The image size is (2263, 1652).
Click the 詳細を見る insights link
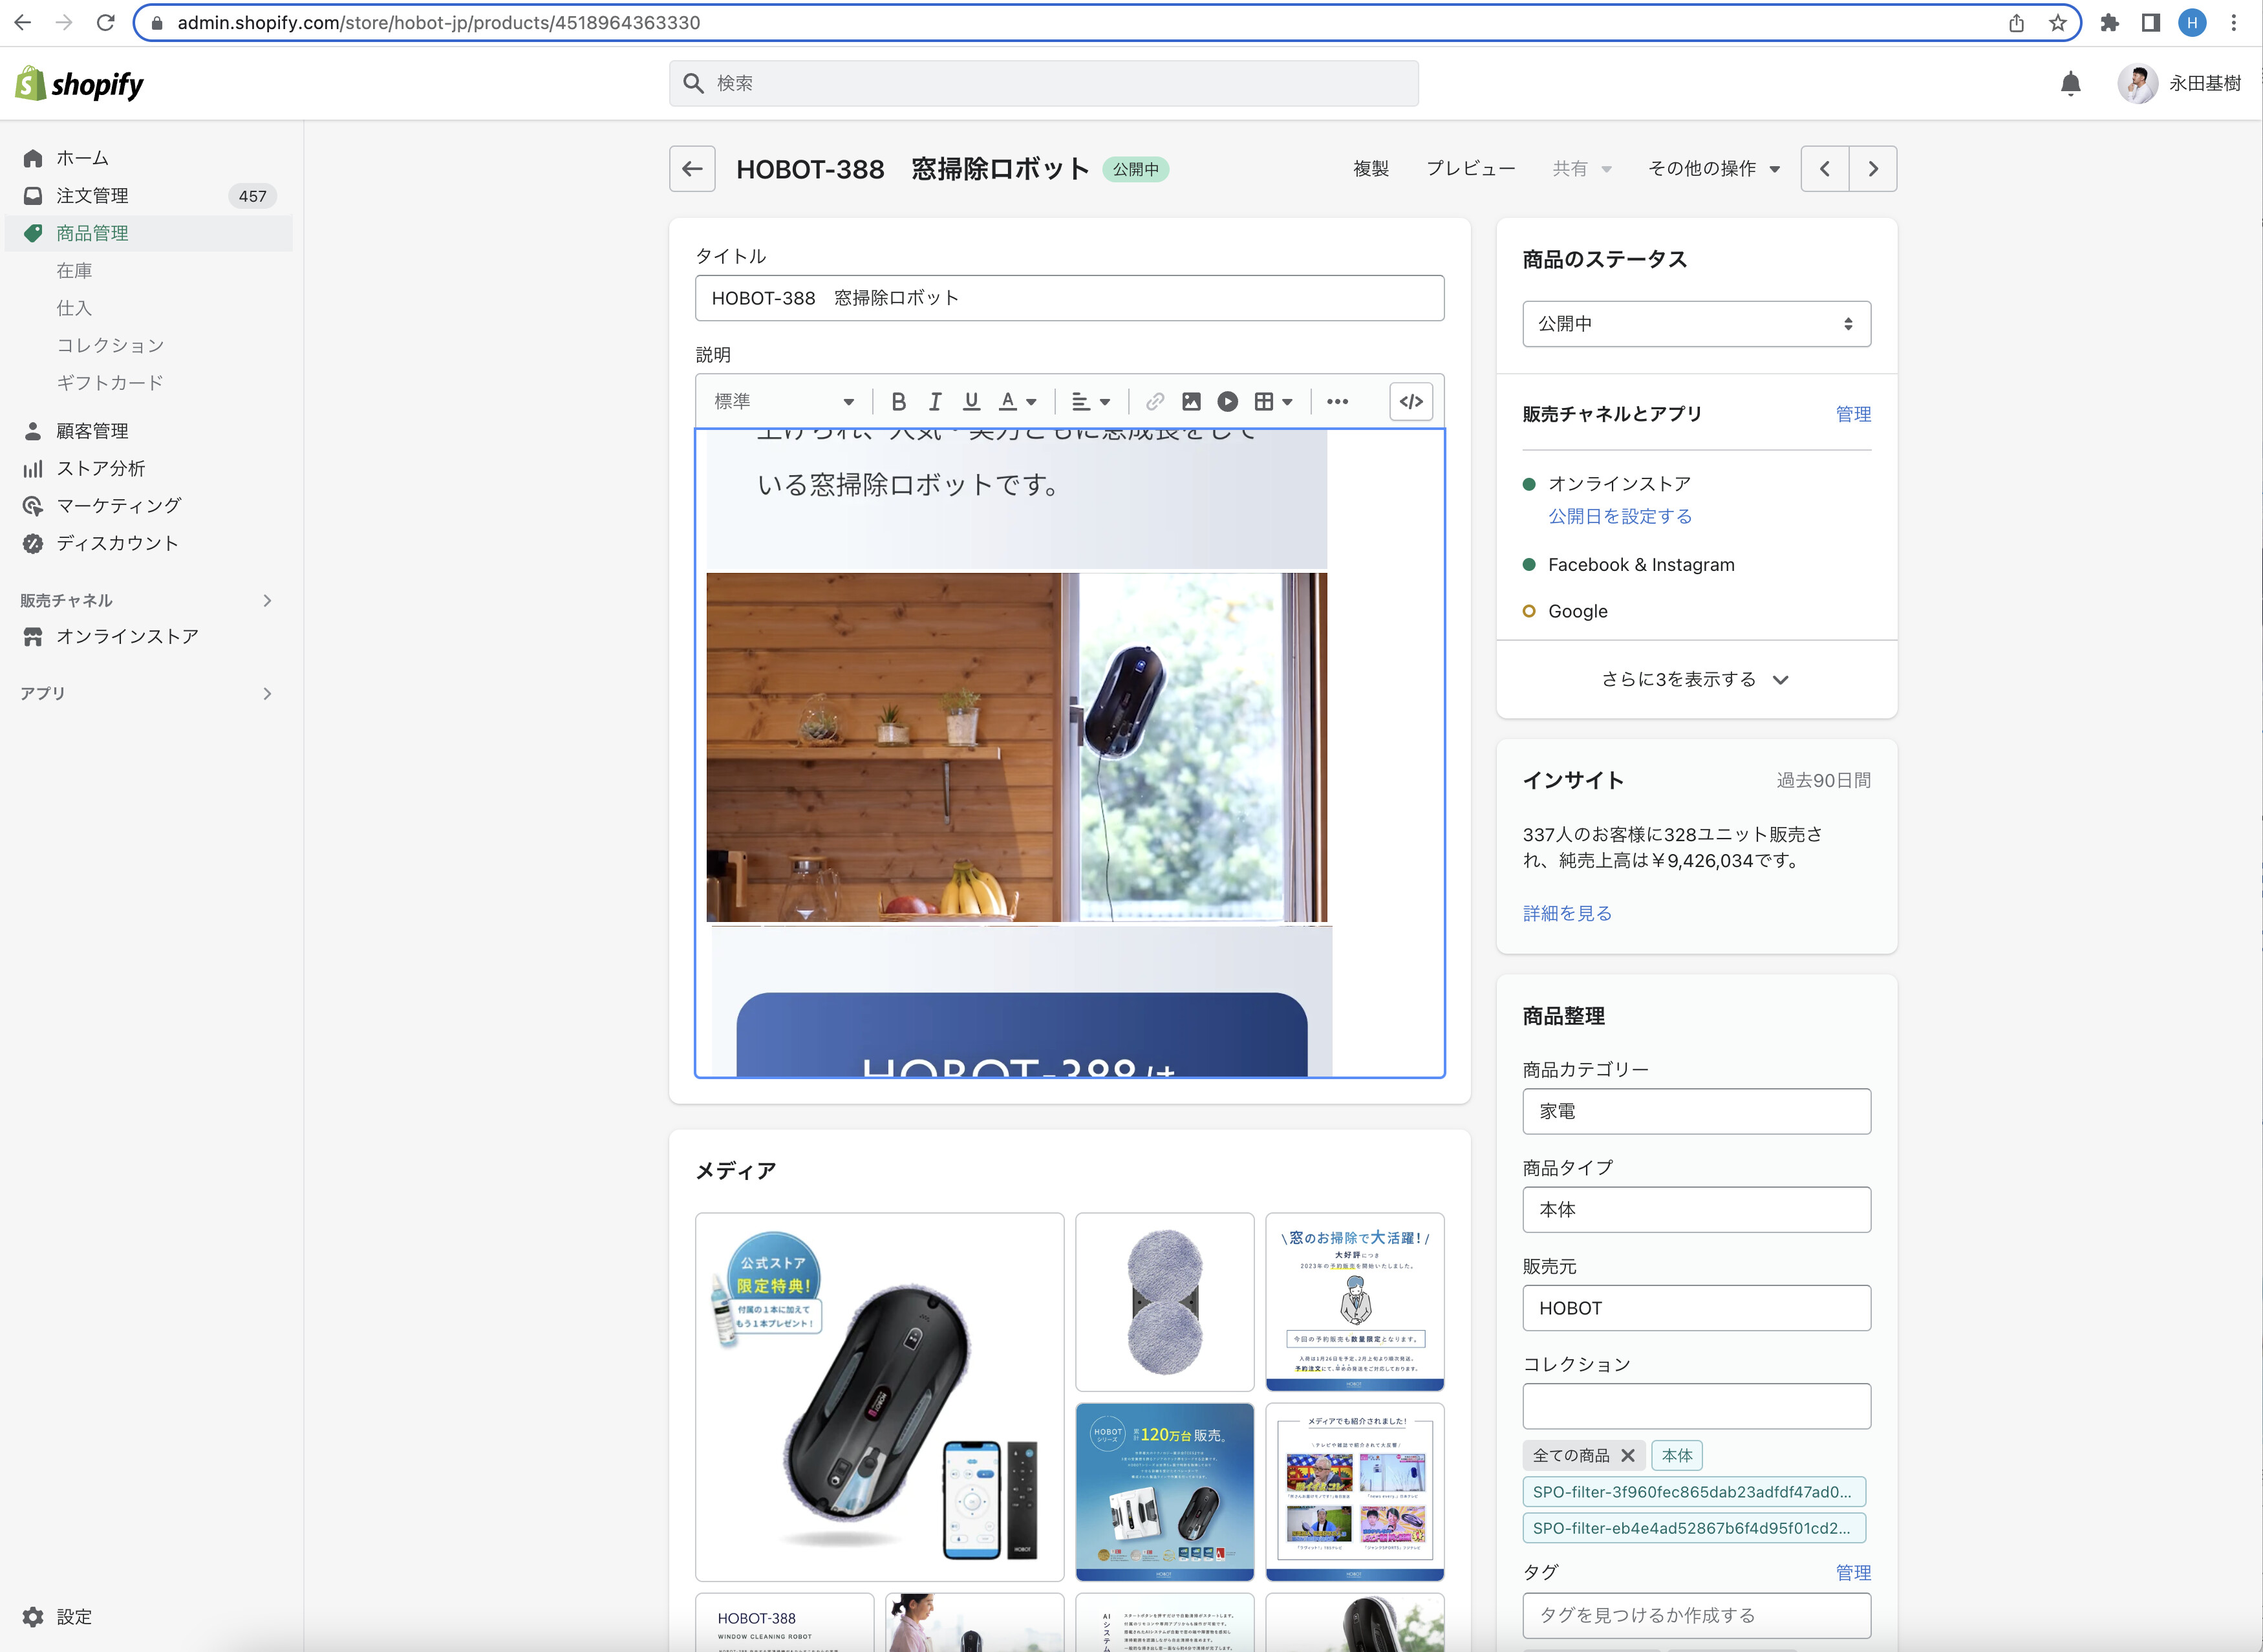(1566, 913)
